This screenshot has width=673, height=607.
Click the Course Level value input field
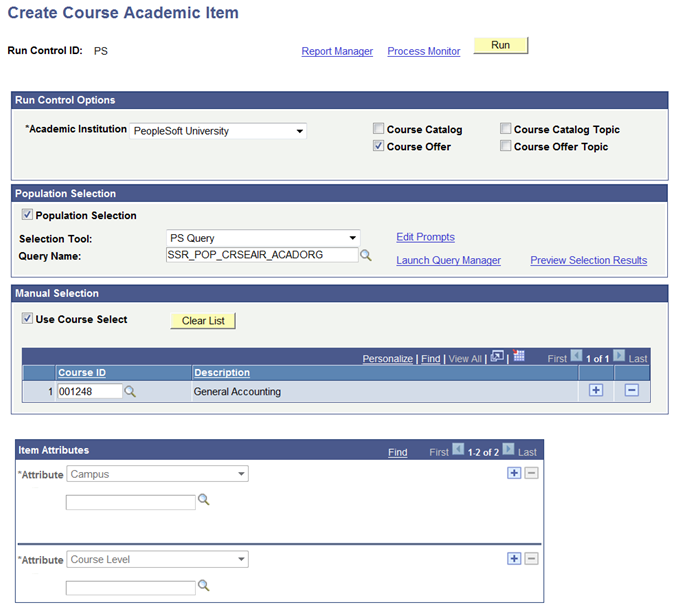[x=130, y=588]
